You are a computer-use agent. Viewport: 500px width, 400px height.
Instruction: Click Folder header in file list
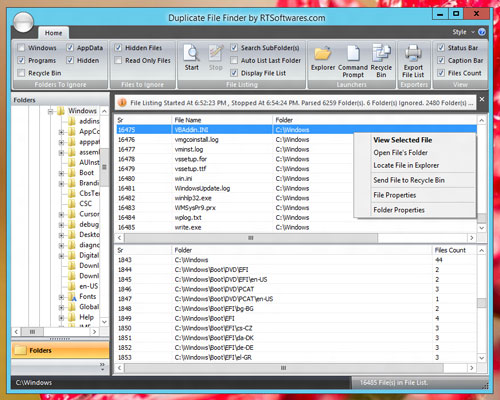pos(374,120)
